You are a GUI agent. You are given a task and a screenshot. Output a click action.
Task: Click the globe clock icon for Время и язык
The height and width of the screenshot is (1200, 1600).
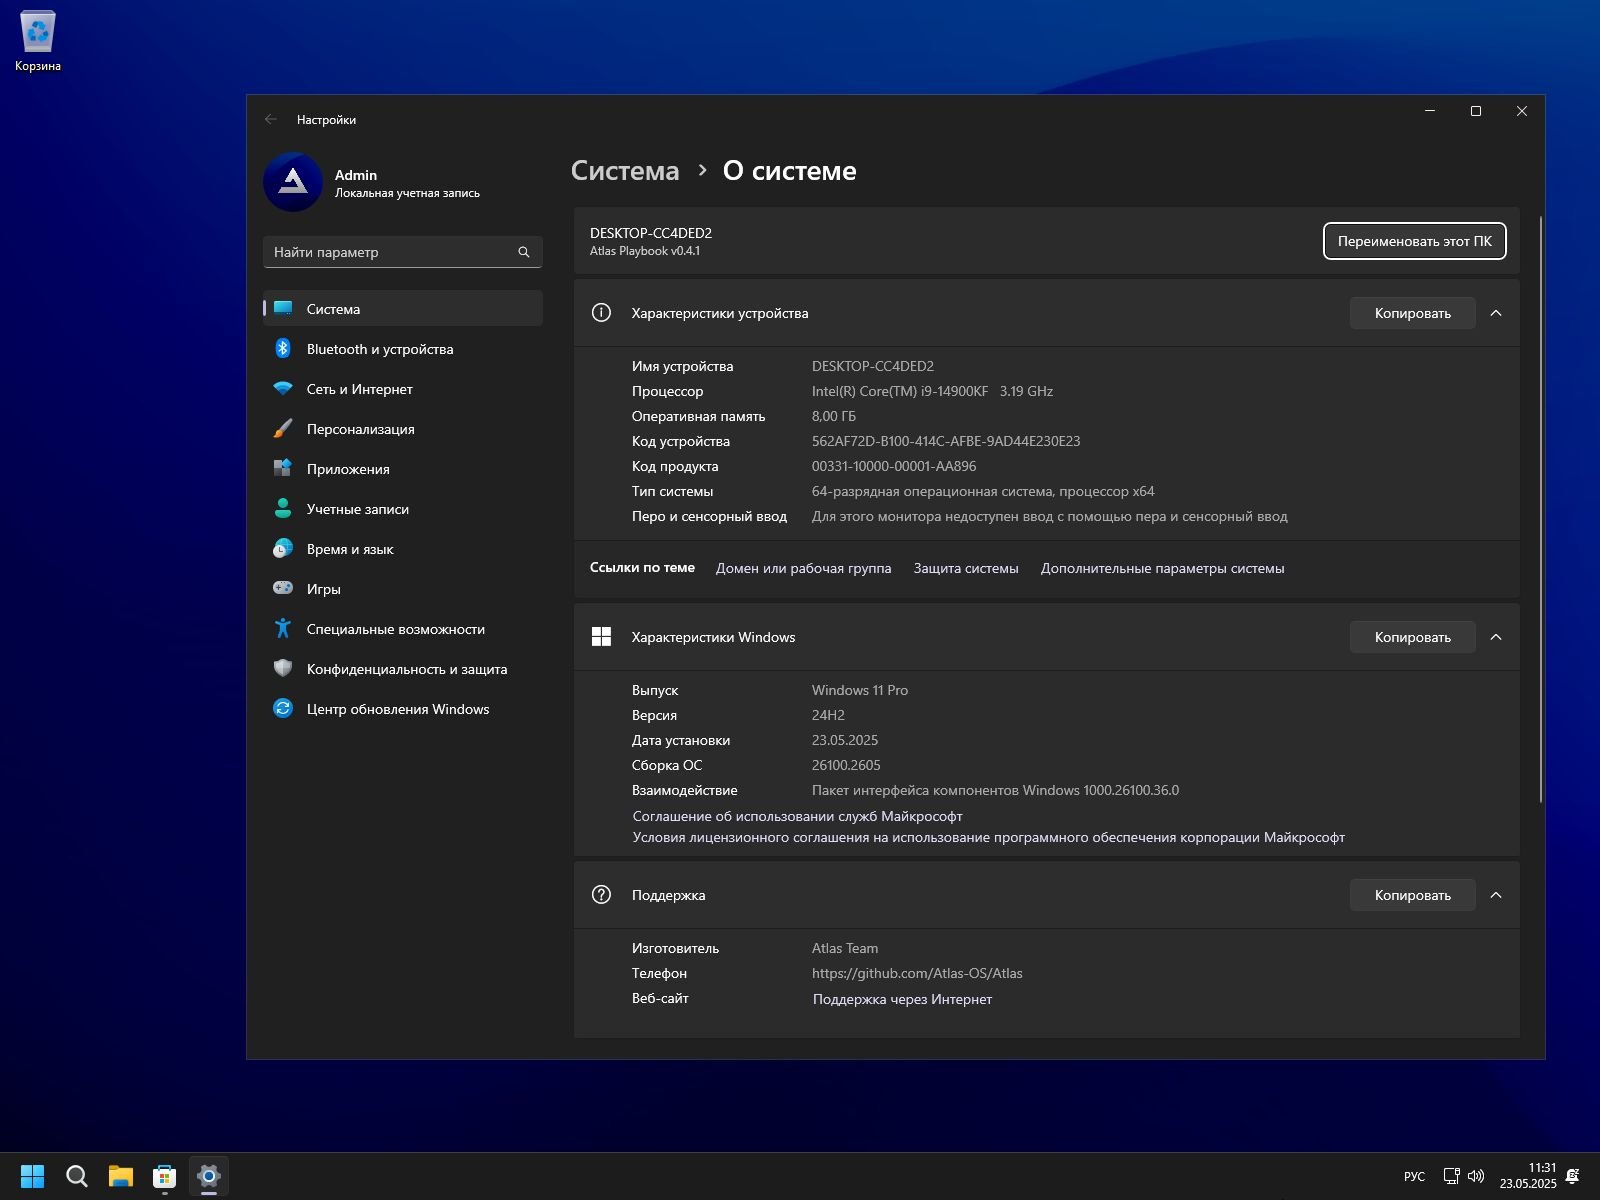283,548
